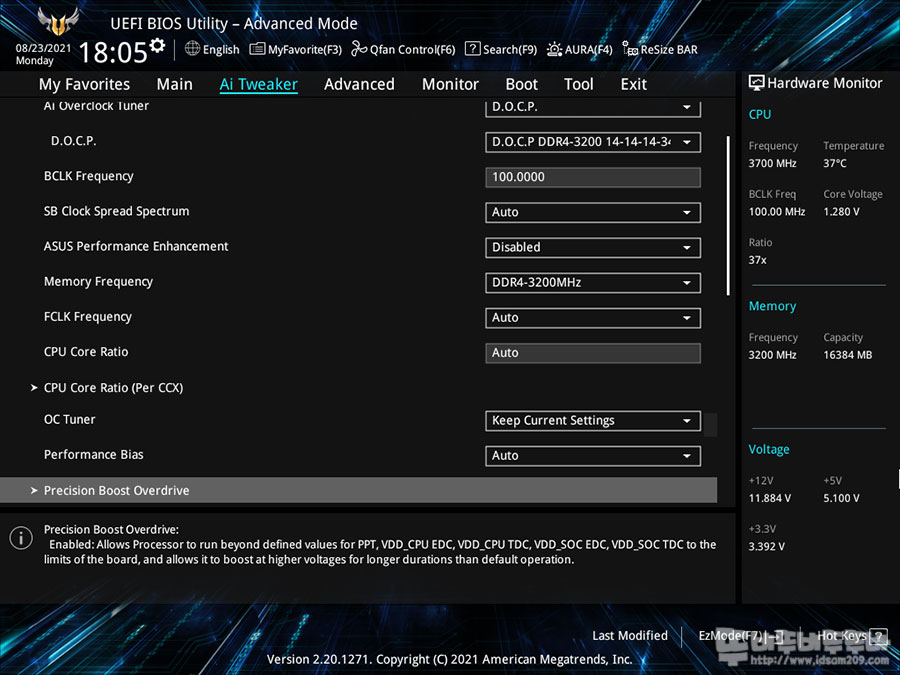The width and height of the screenshot is (900, 675).
Task: Click the CPU Core Ratio input field
Action: [593, 353]
